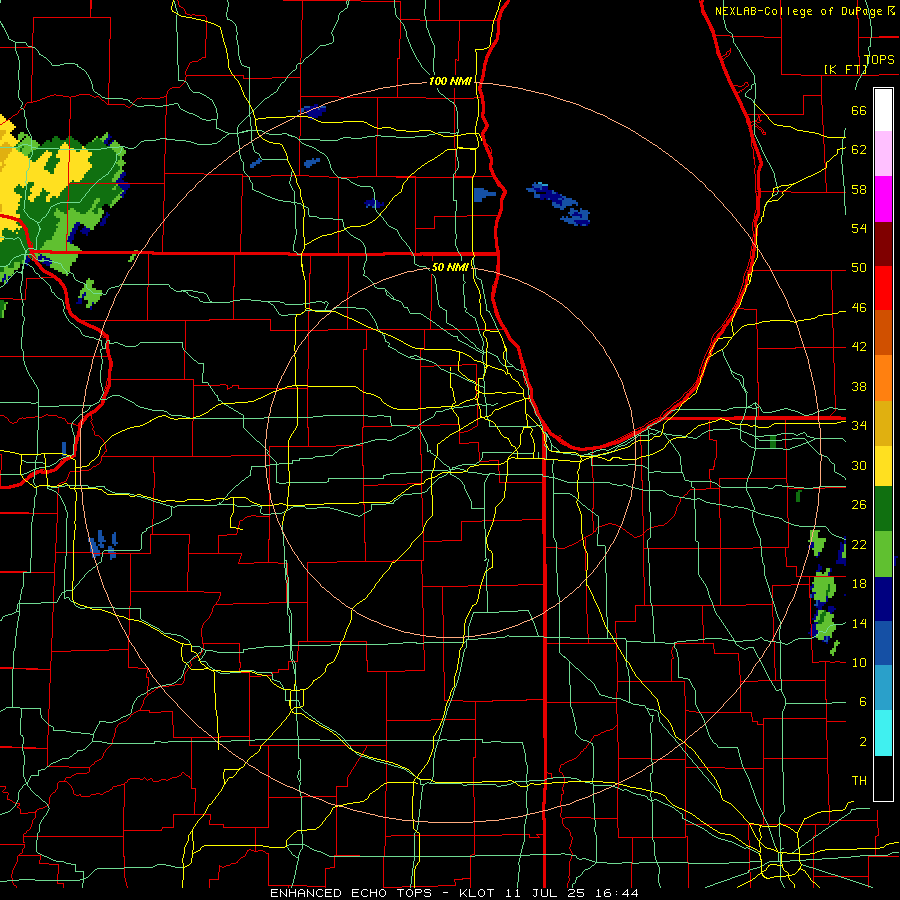
Task: Pick the dark orange legend swatch
Action: click(x=883, y=332)
